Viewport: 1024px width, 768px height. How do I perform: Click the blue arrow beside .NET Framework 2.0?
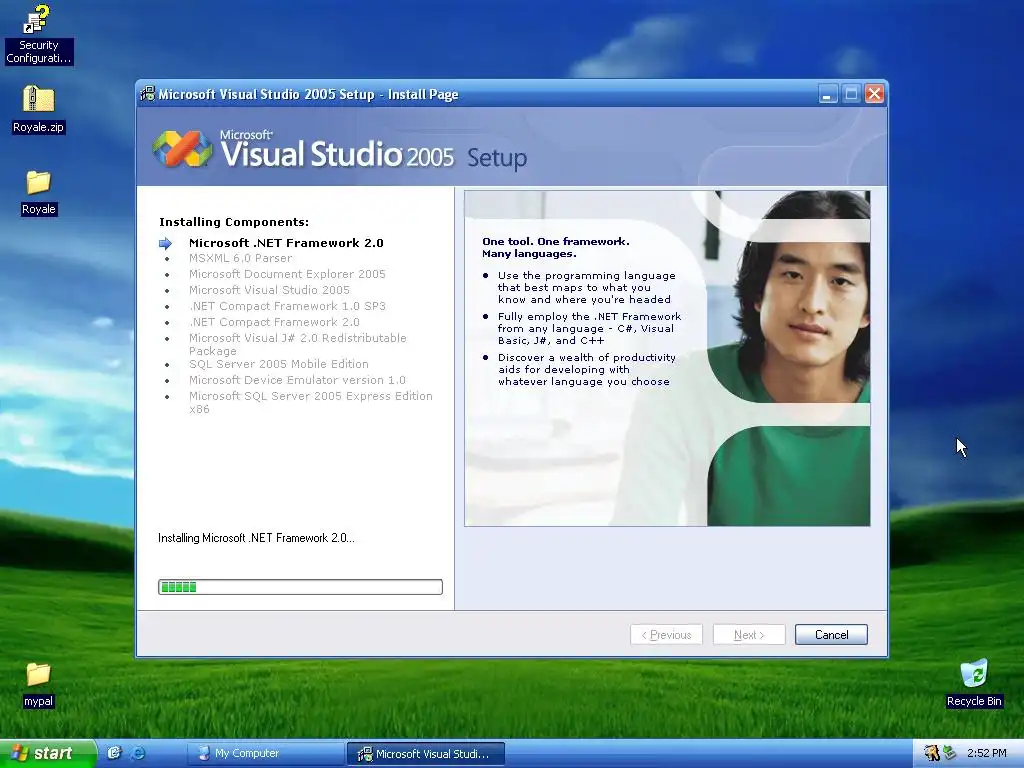[x=165, y=243]
